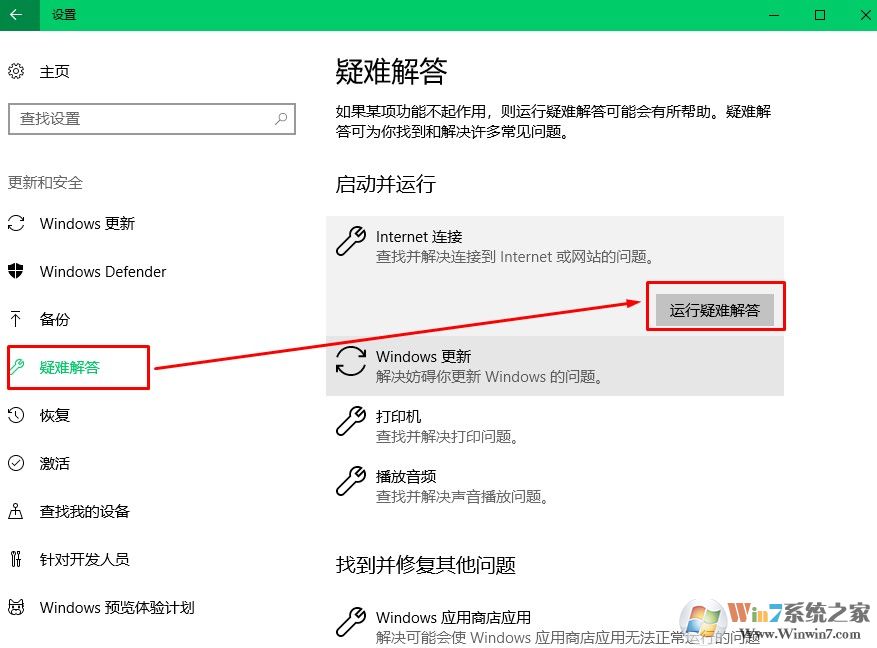Minimize the 设置 window

coord(774,15)
